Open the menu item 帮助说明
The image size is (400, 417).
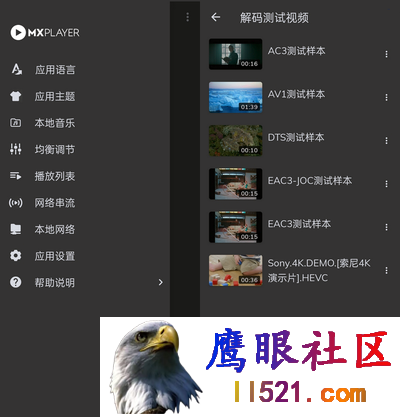55,283
